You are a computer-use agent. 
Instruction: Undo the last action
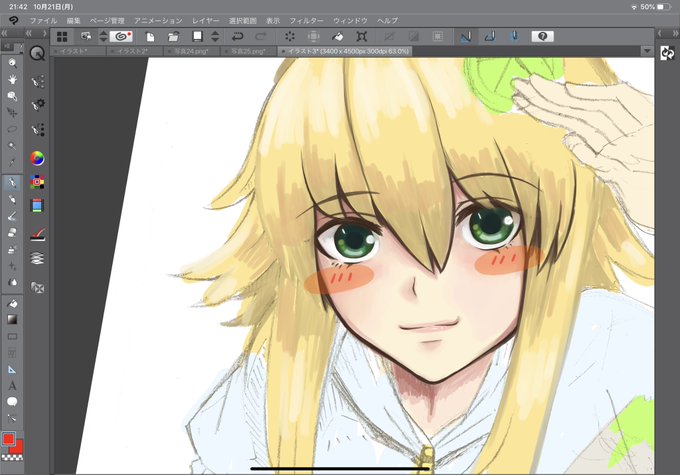coord(237,36)
